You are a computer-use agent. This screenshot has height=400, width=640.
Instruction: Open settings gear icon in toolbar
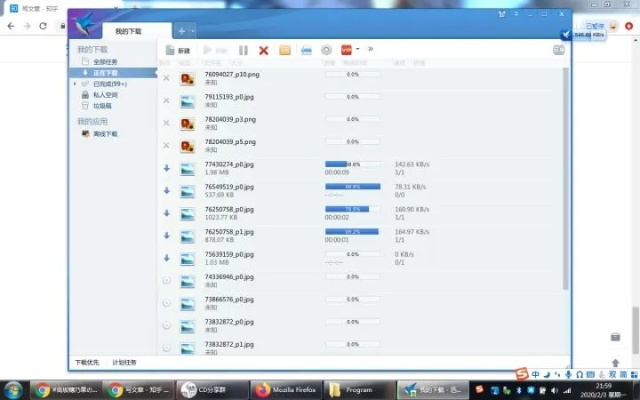click(x=326, y=49)
